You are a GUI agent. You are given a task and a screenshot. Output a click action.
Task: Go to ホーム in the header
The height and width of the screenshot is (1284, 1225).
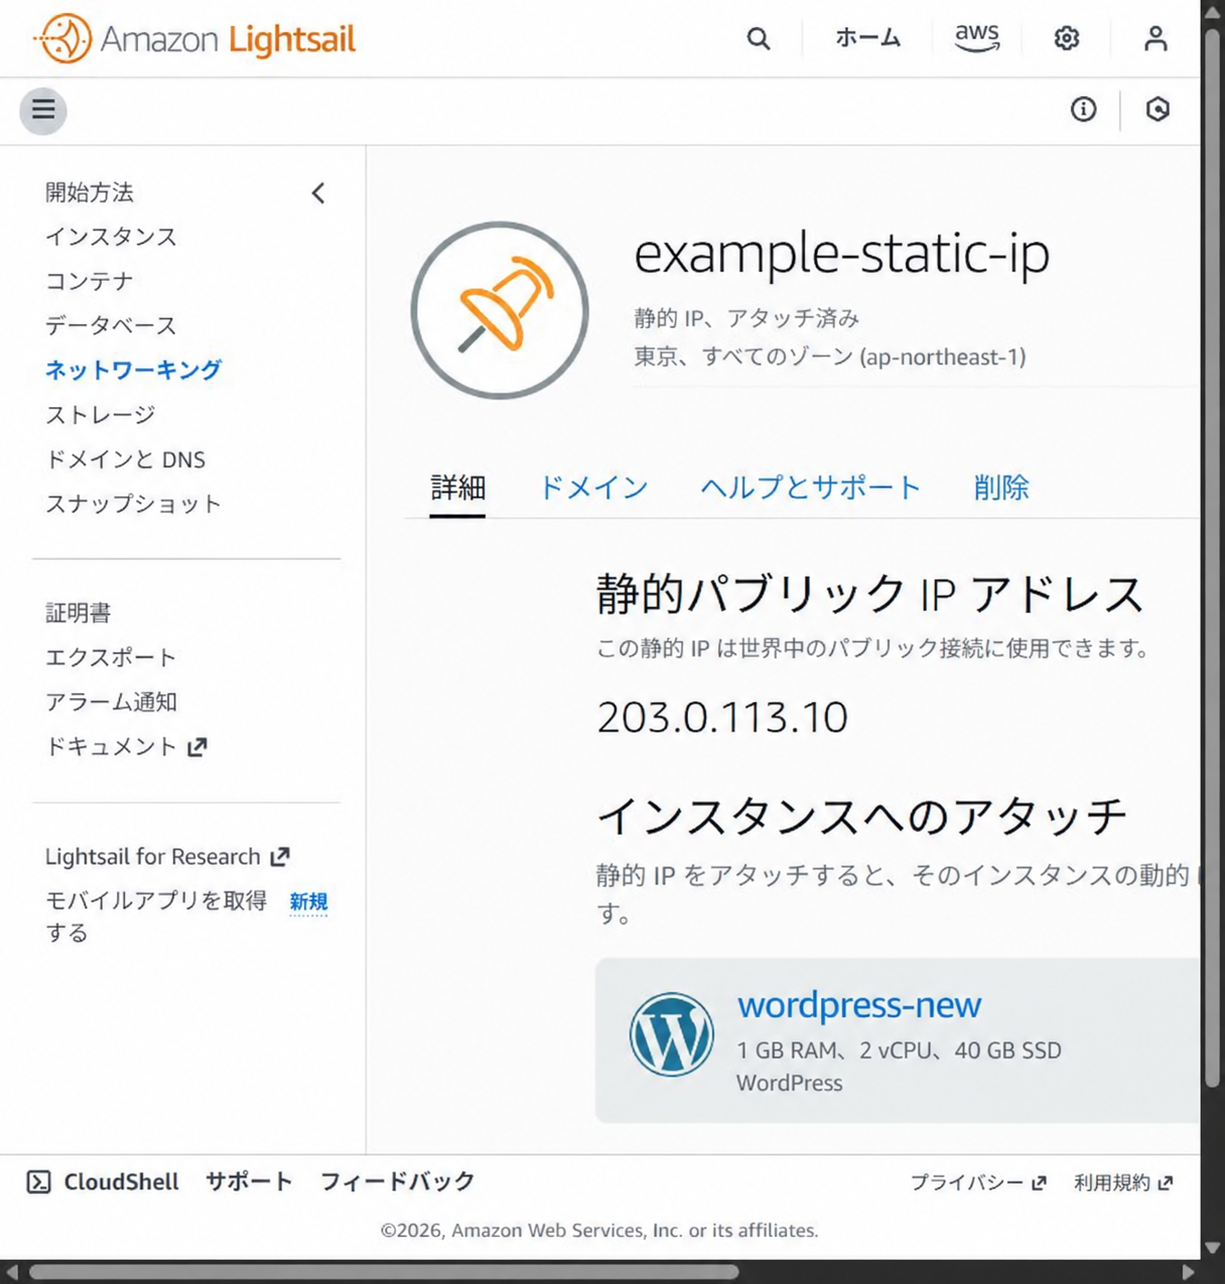click(868, 38)
